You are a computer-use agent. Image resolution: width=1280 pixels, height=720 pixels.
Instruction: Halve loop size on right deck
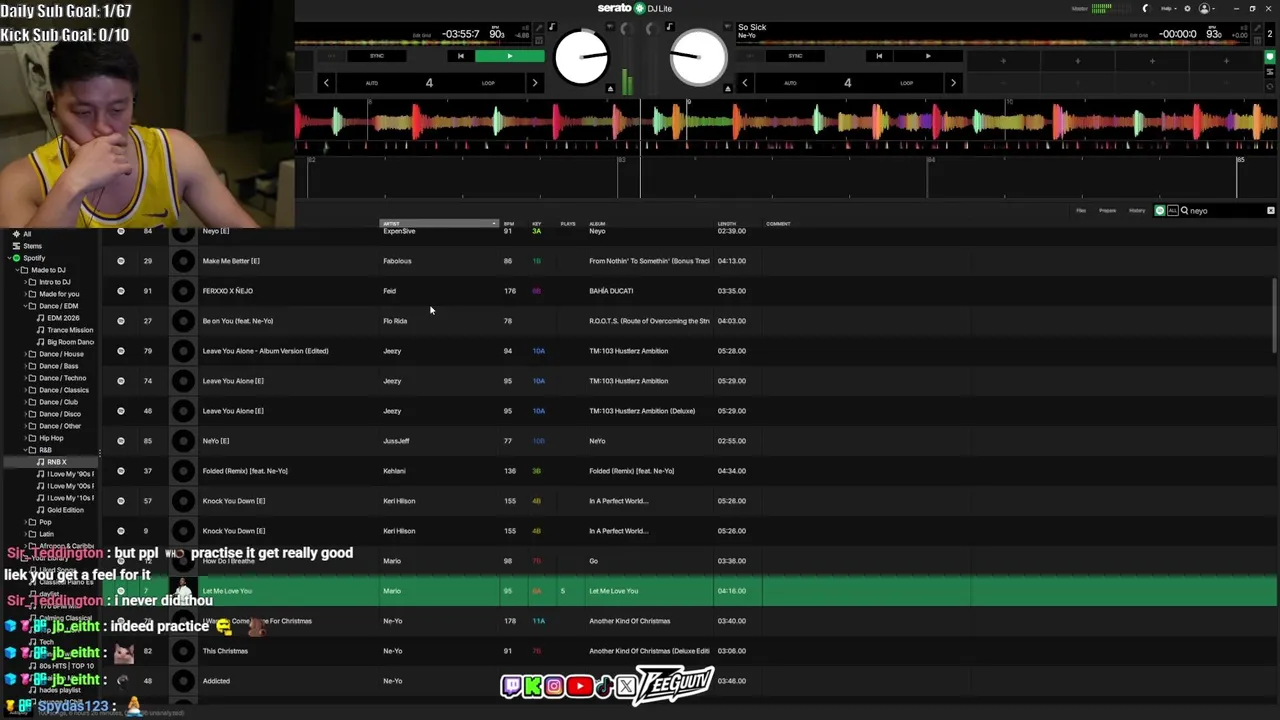pos(744,83)
